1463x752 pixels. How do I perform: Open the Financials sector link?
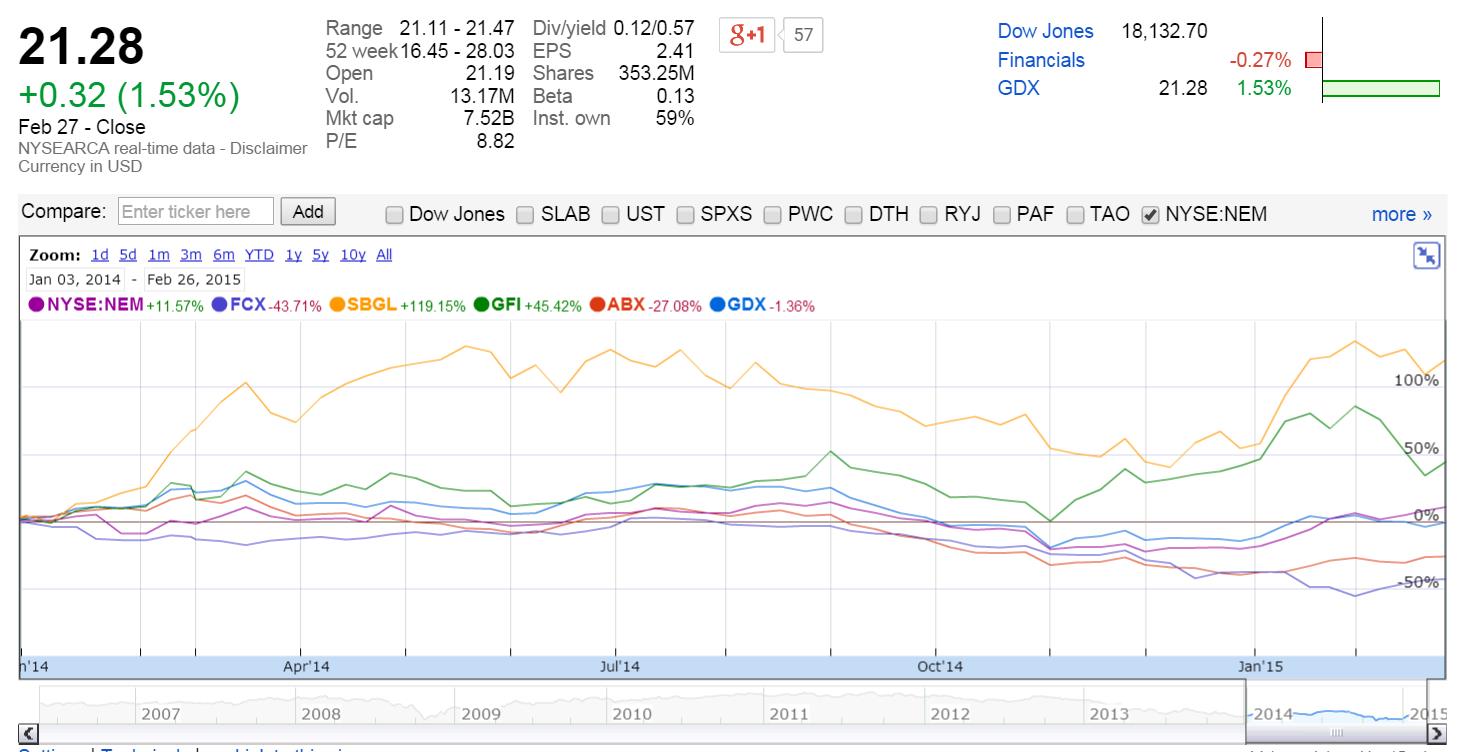1041,60
